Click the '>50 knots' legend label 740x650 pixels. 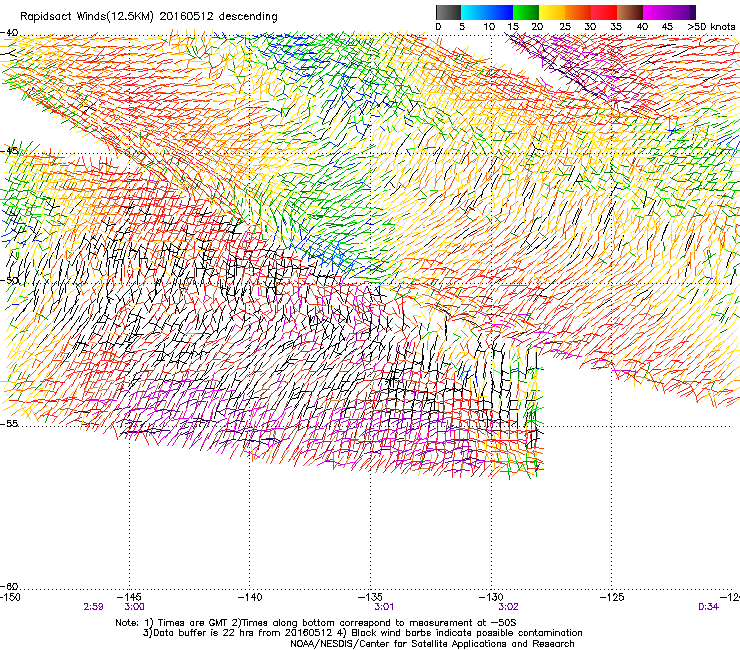[x=711, y=27]
